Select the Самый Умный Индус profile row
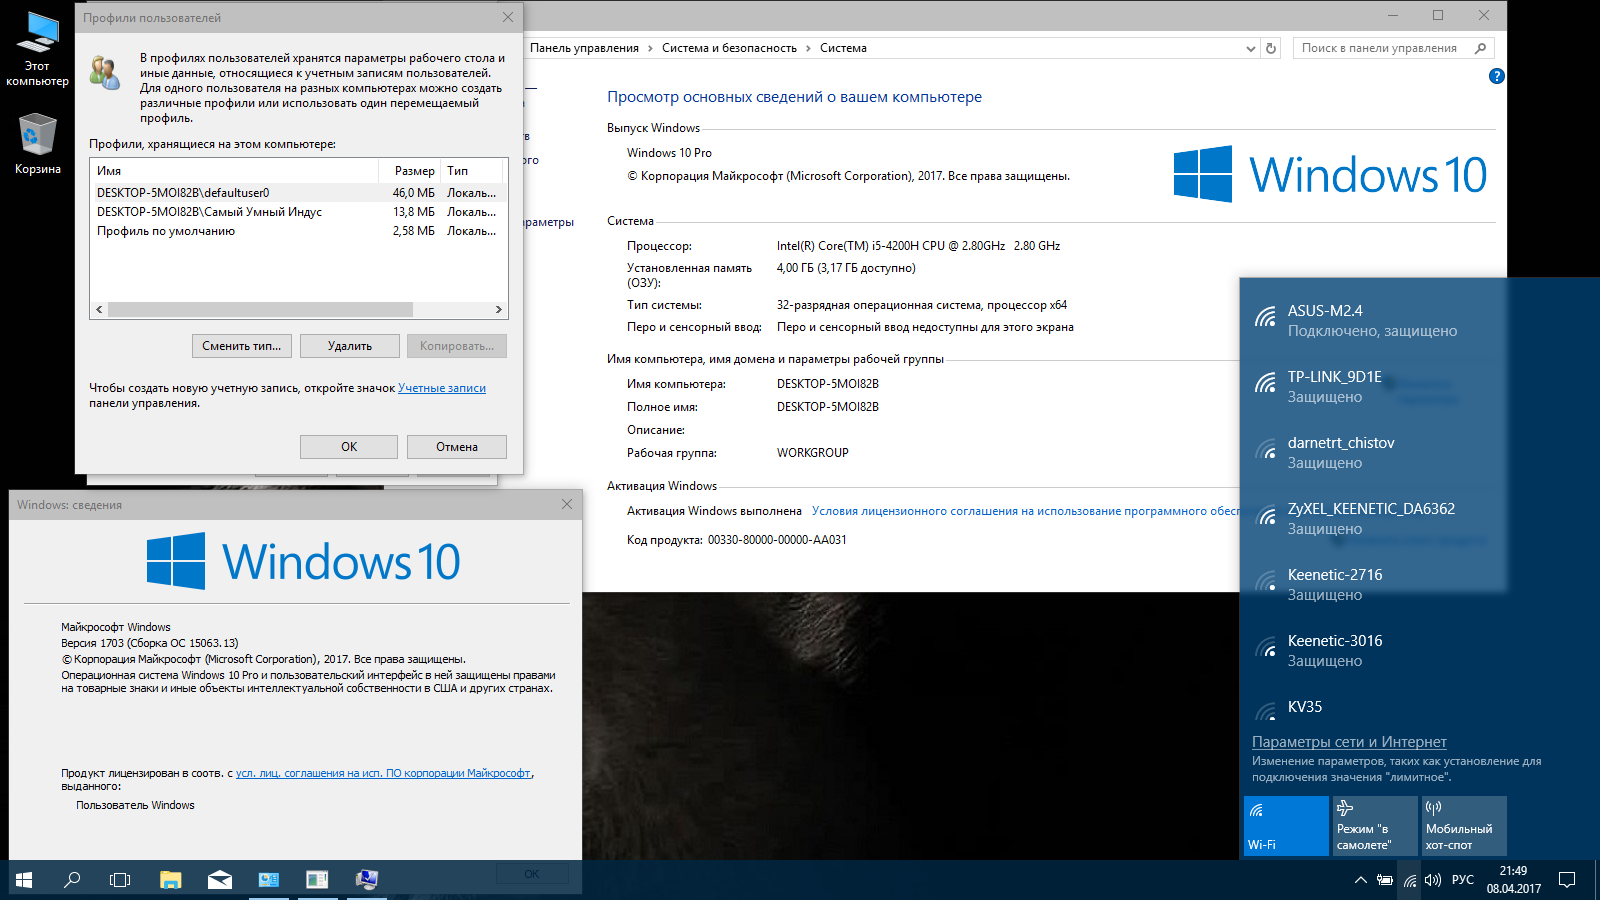1600x900 pixels. [298, 212]
